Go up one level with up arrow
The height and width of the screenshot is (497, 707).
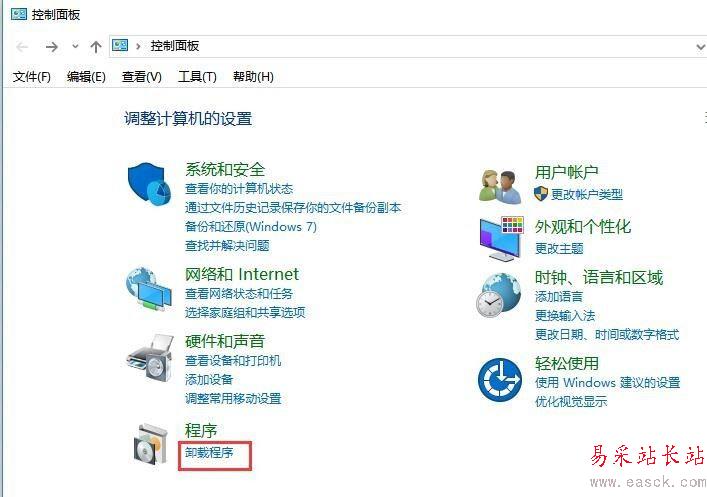coord(96,46)
